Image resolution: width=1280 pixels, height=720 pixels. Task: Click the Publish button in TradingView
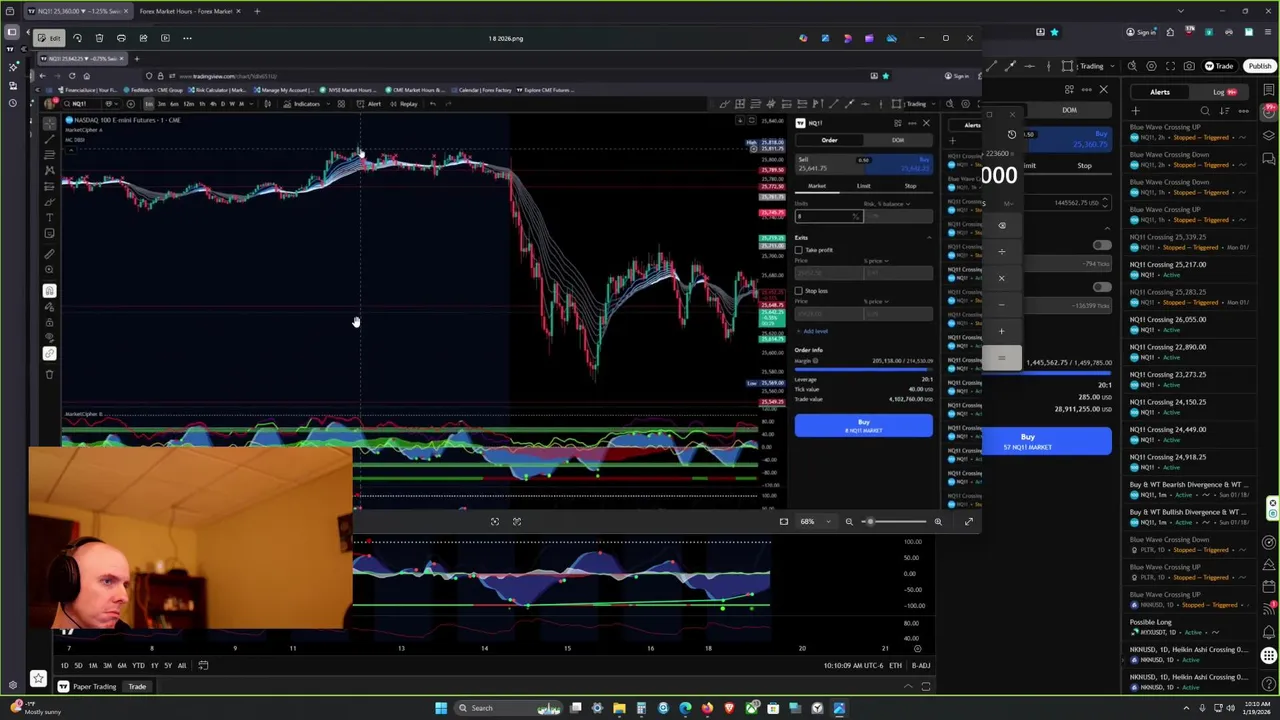1259,66
